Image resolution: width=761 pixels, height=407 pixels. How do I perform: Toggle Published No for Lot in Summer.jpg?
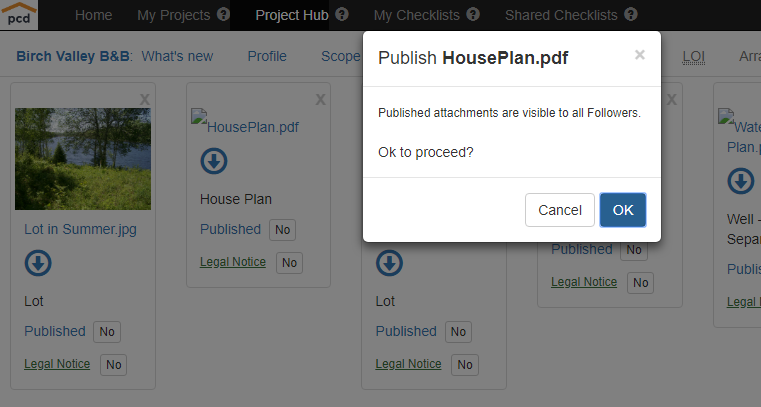pos(107,332)
